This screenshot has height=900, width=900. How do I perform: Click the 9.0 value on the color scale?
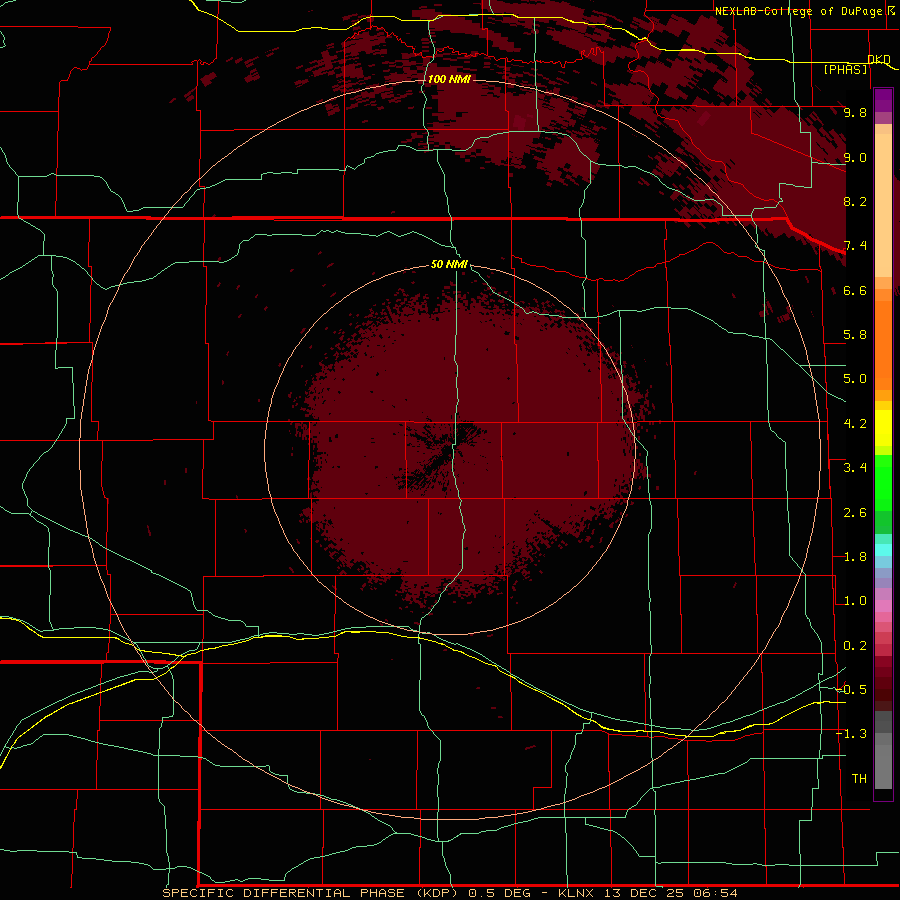855,157
